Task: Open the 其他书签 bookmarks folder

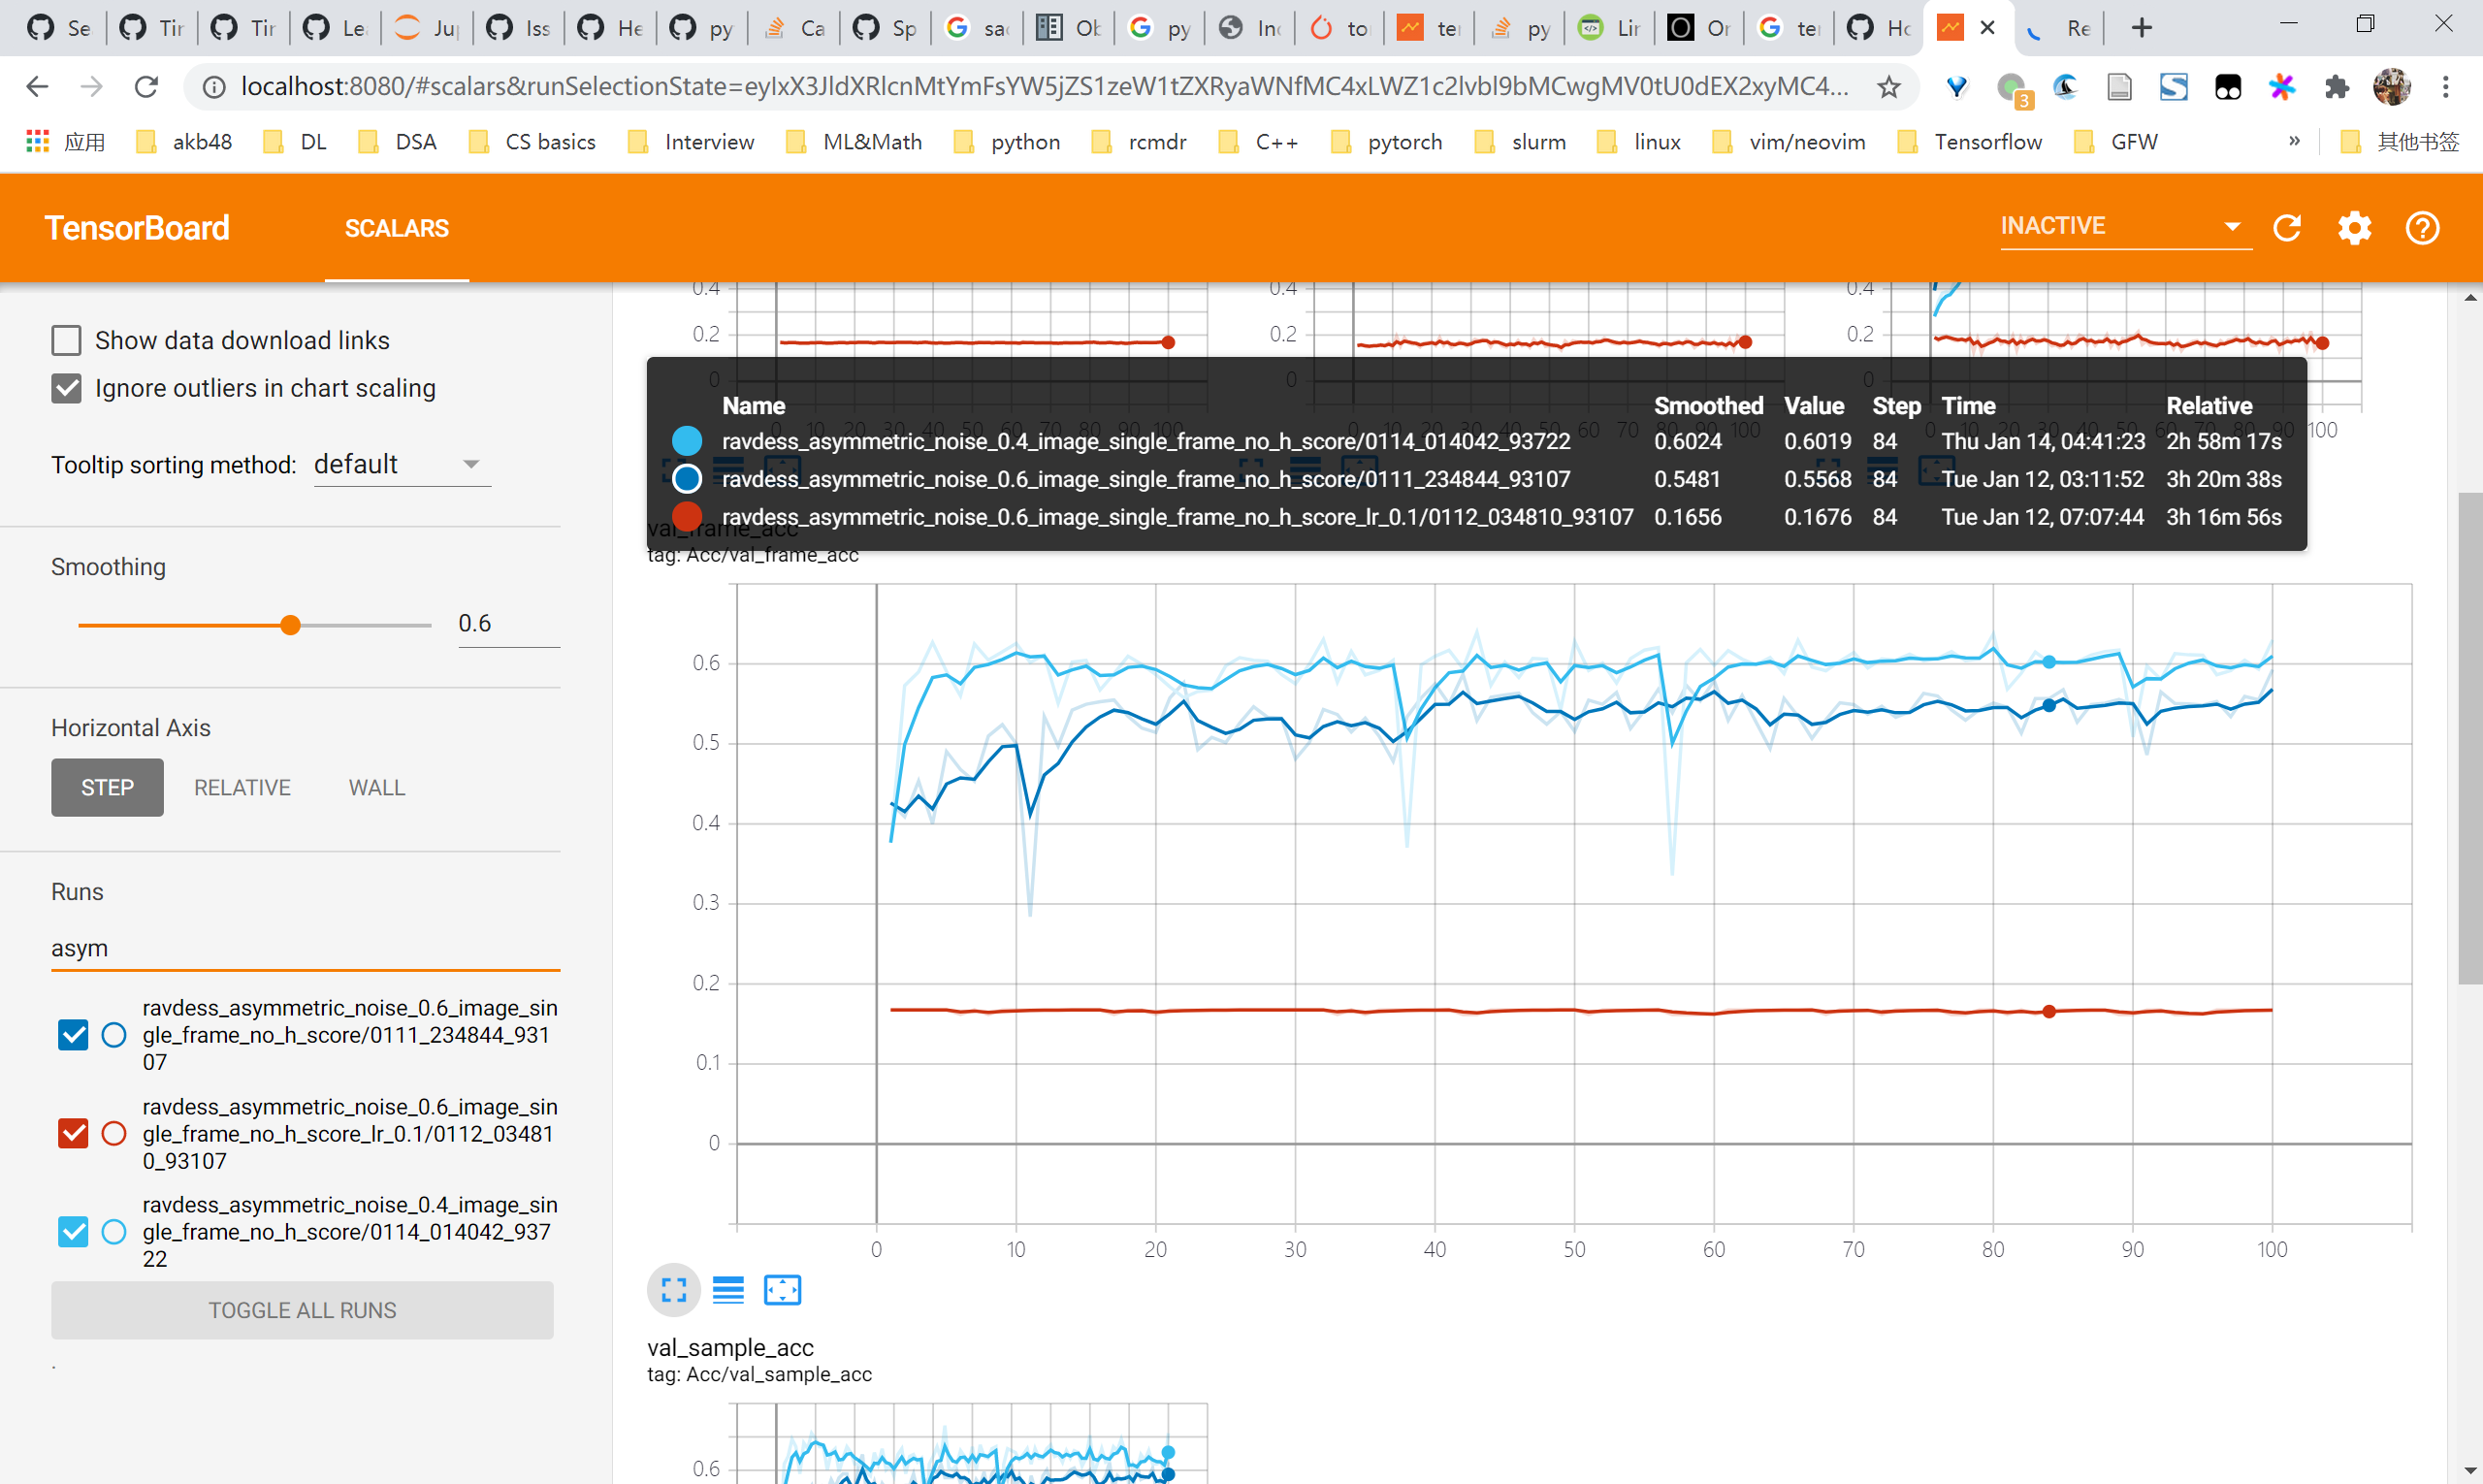Action: click(2400, 142)
